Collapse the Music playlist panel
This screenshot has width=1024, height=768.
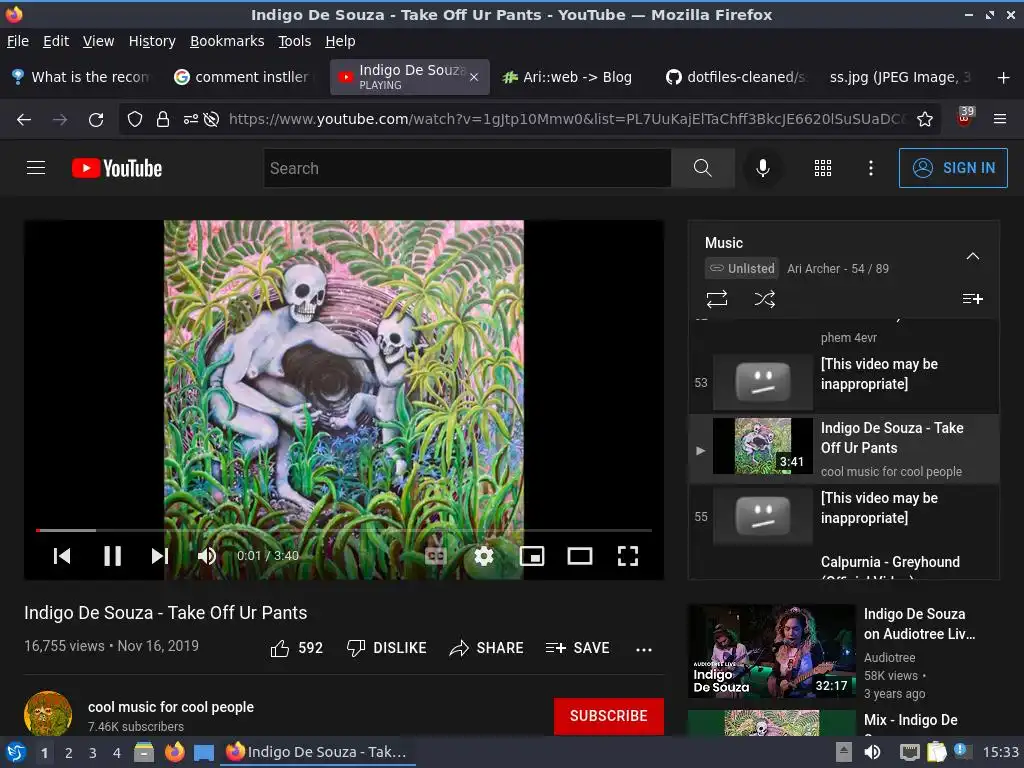972,255
